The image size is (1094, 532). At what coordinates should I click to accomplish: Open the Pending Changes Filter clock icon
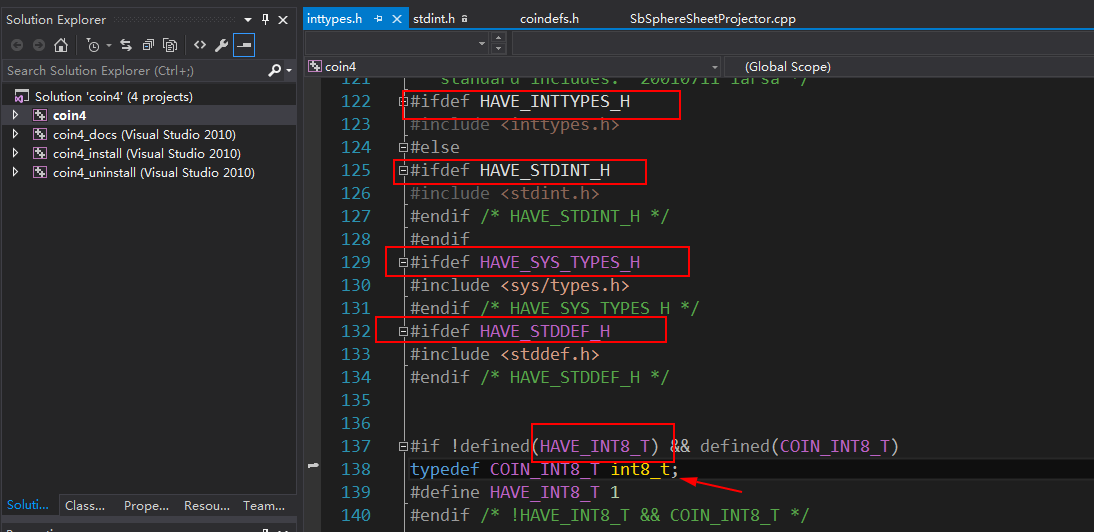coord(93,45)
